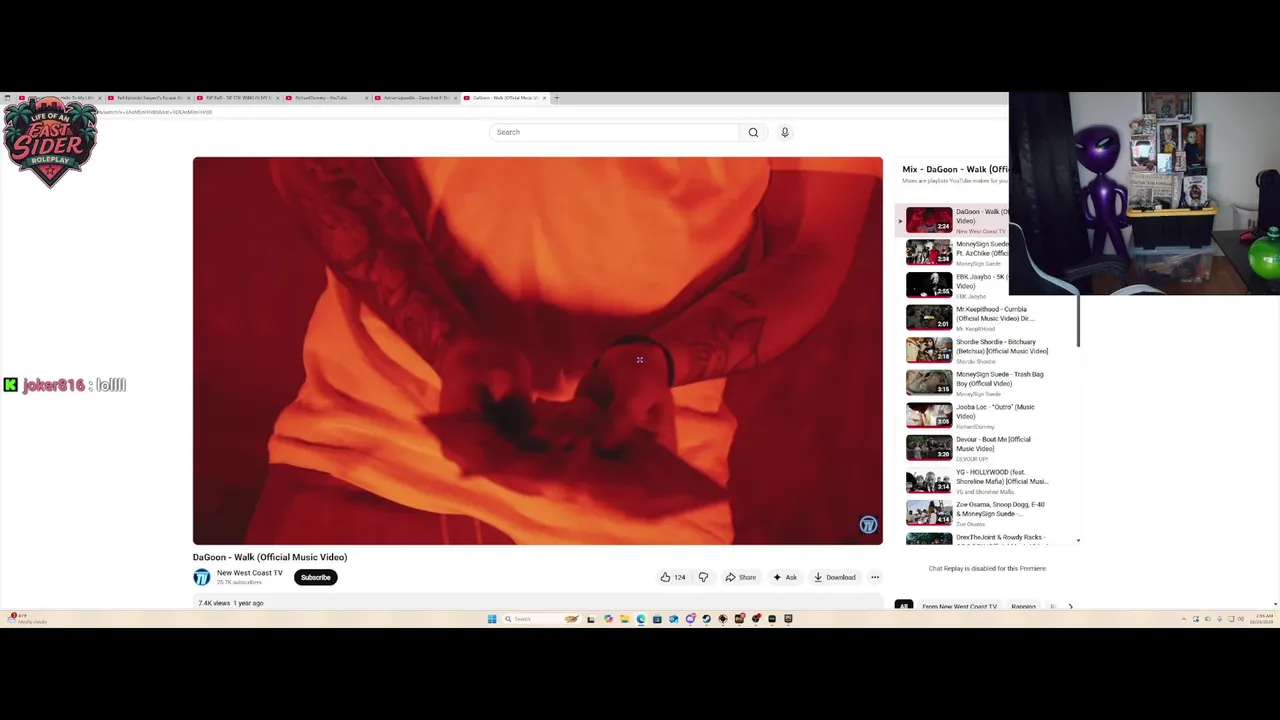Show hidden system tray icons
1280x720 pixels.
[x=1183, y=619]
